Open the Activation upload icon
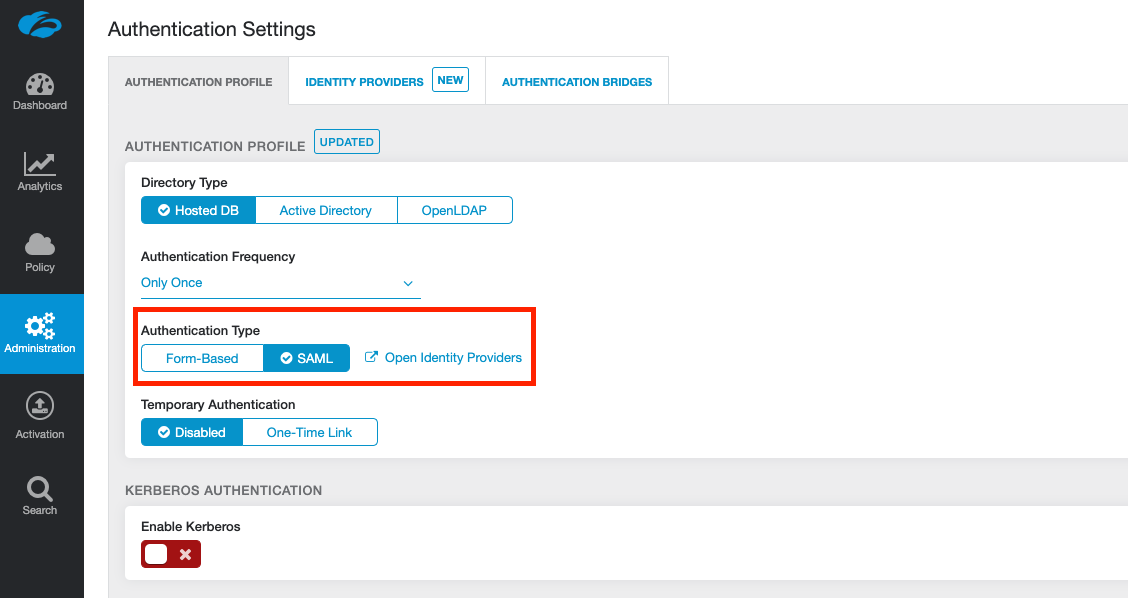1128x598 pixels. pos(40,406)
